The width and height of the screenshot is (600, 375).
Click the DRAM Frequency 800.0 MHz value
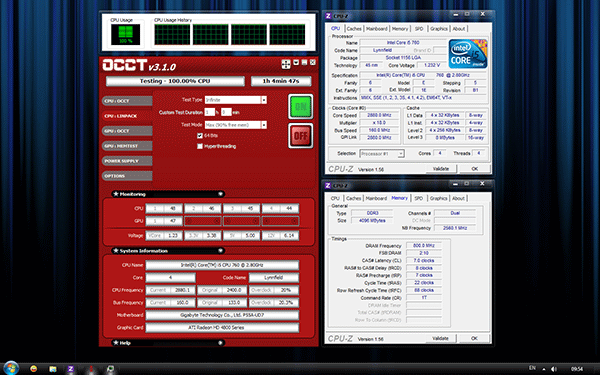[424, 246]
